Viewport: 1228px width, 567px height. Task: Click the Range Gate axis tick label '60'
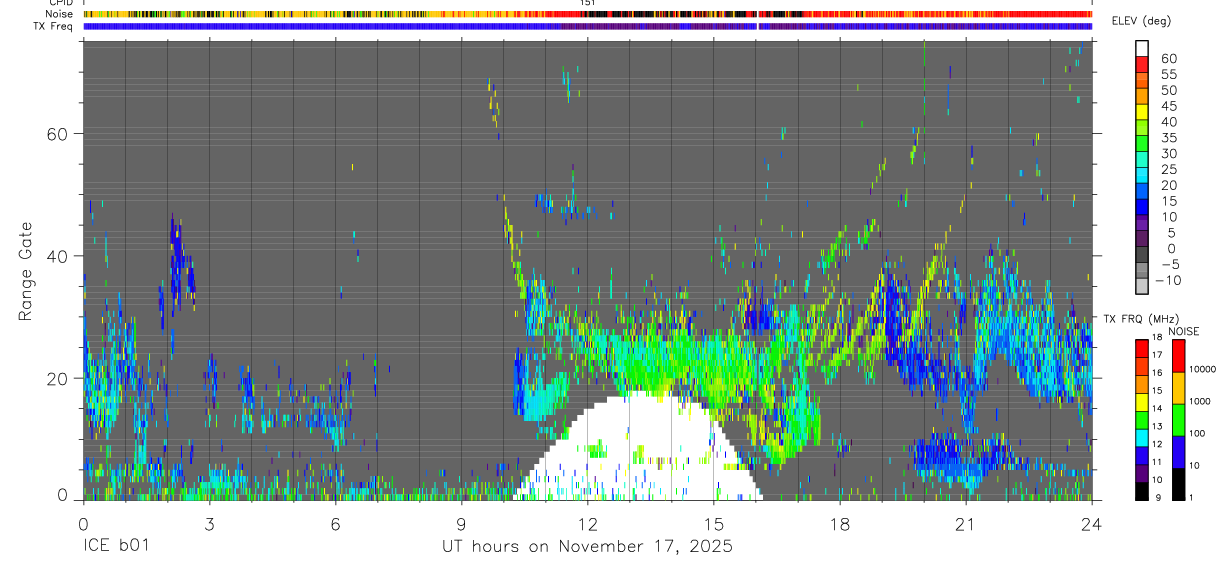click(x=57, y=133)
